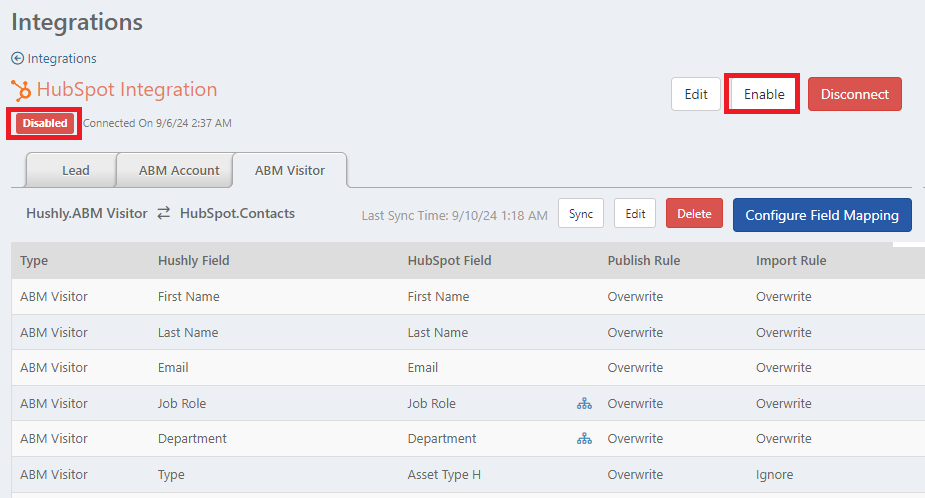925x498 pixels.
Task: Go back via the Integrations link
Action: point(62,58)
